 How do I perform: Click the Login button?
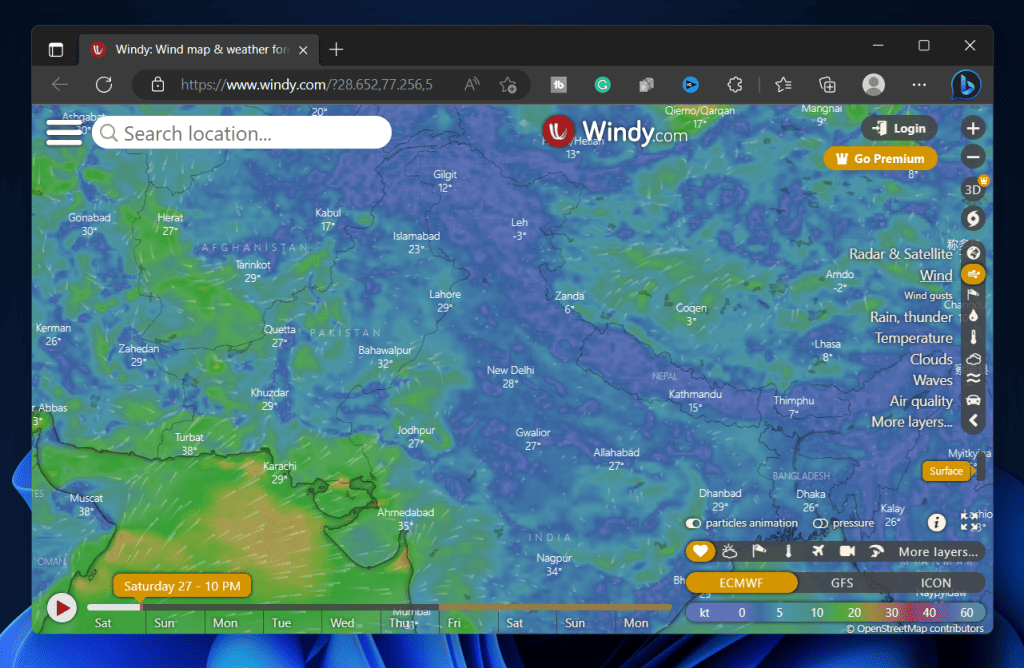[x=898, y=128]
